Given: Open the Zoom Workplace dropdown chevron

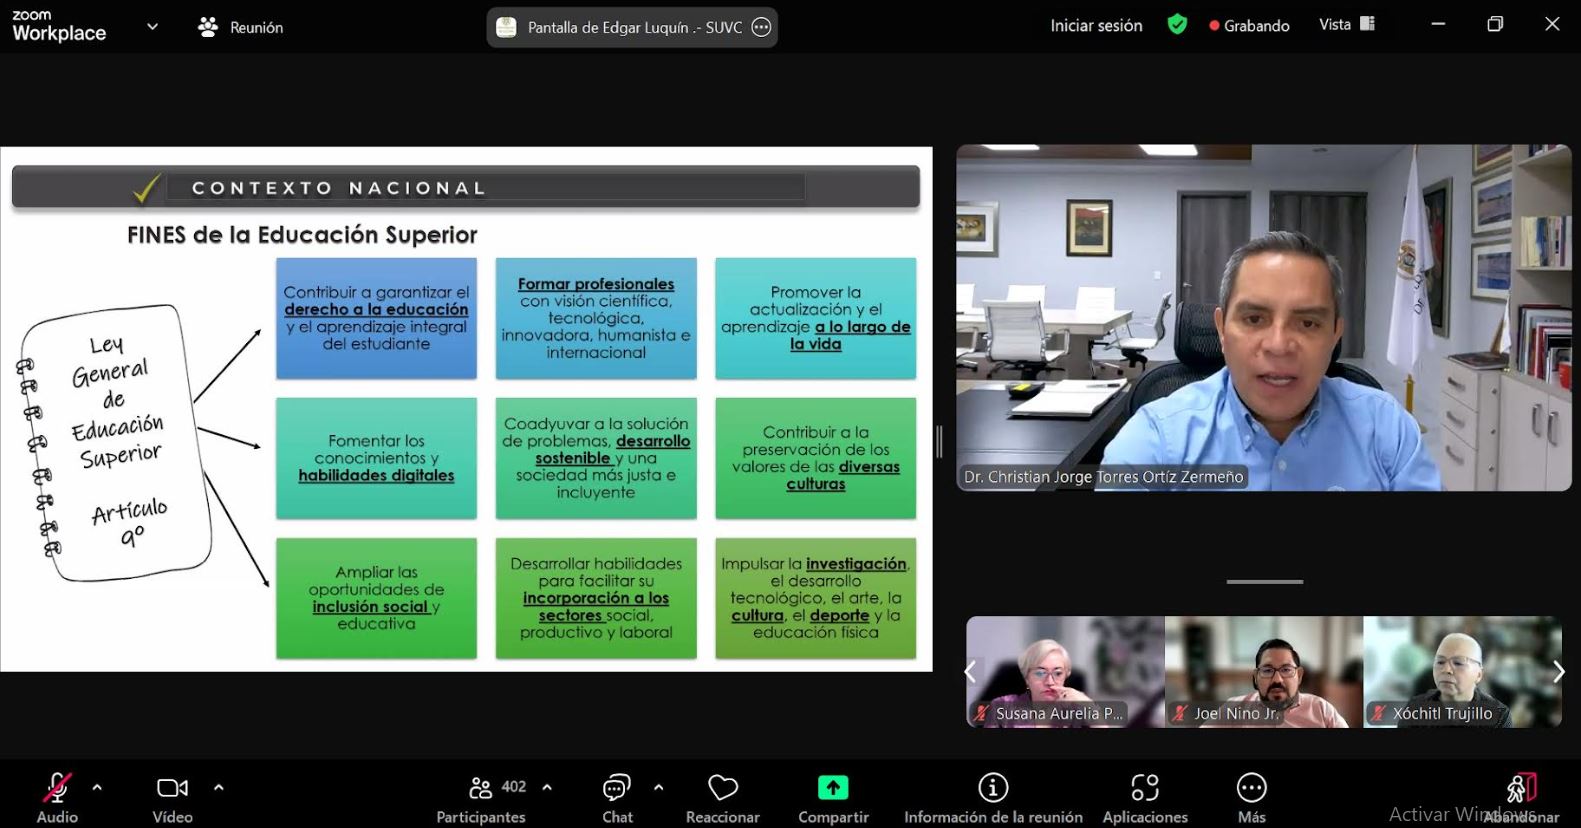Looking at the screenshot, I should (x=152, y=27).
